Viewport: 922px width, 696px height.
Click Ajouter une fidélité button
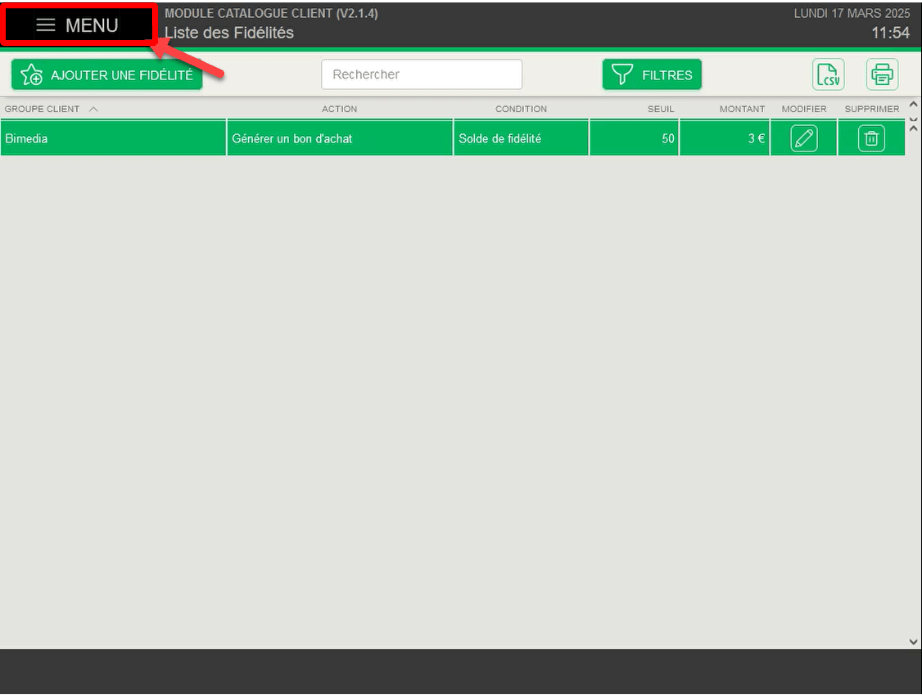pos(107,75)
